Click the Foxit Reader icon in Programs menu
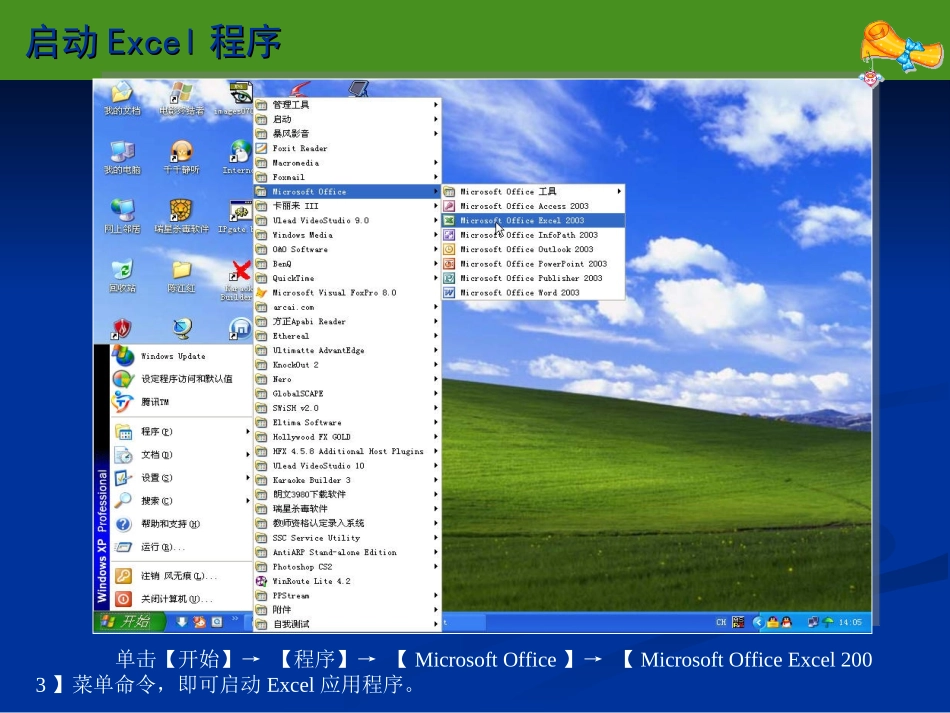950x713 pixels. 261,148
